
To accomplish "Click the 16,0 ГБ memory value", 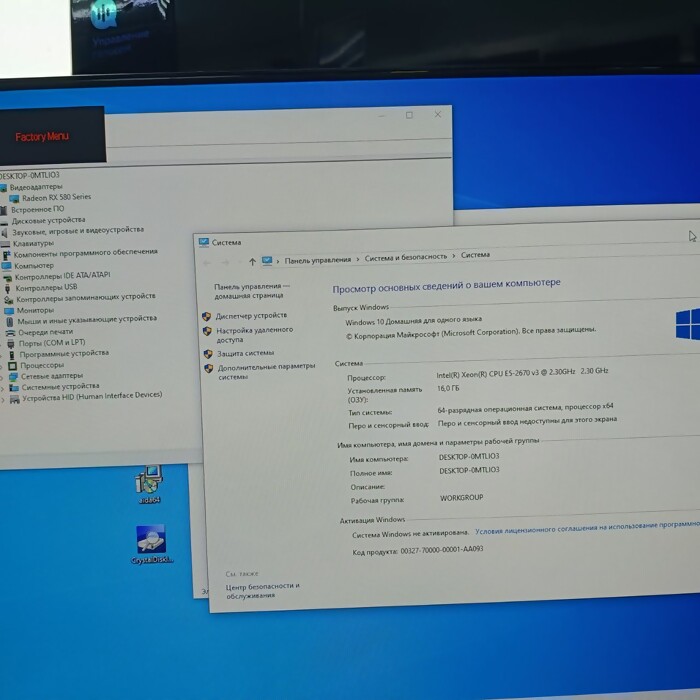I will pyautogui.click(x=448, y=388).
